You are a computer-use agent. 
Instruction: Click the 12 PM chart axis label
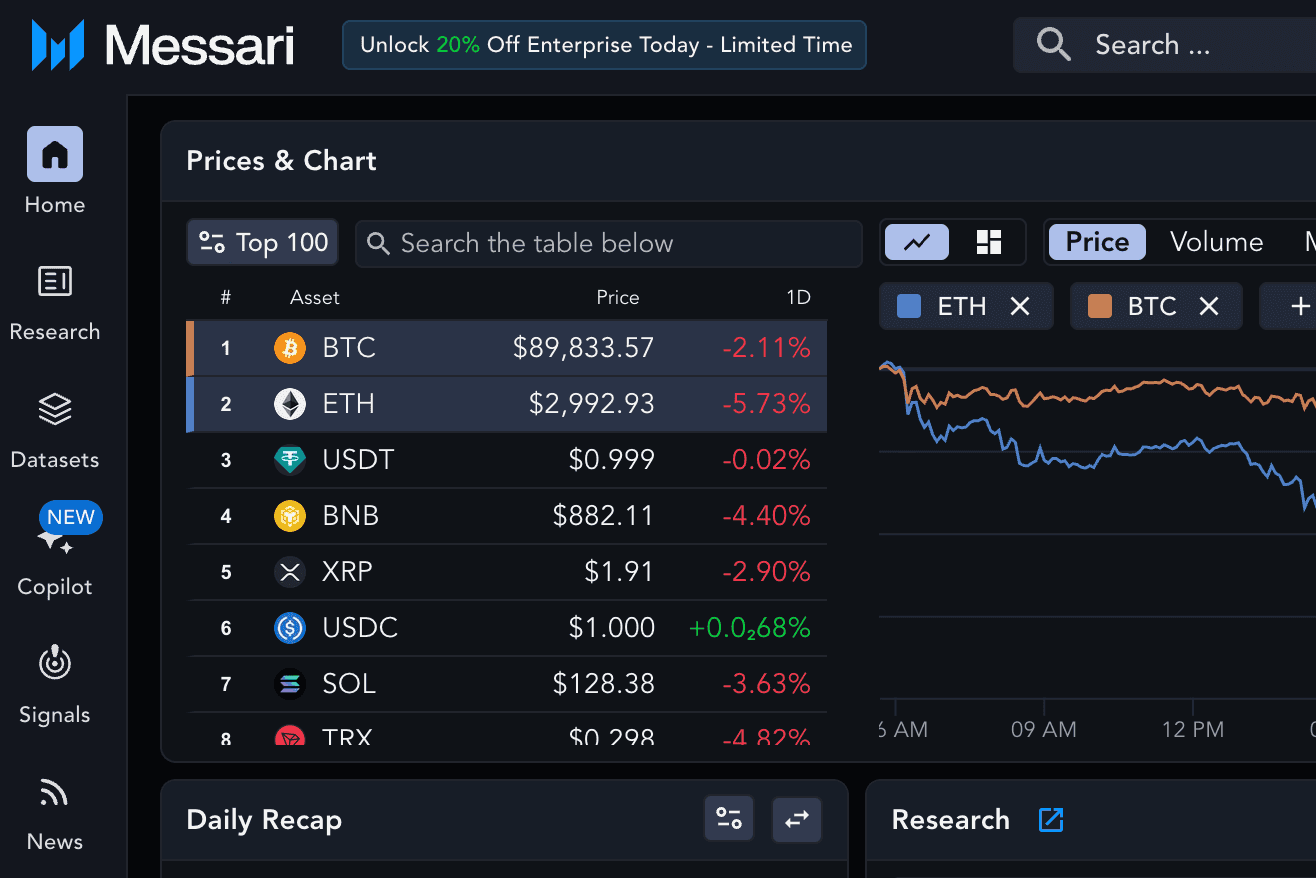1193,730
